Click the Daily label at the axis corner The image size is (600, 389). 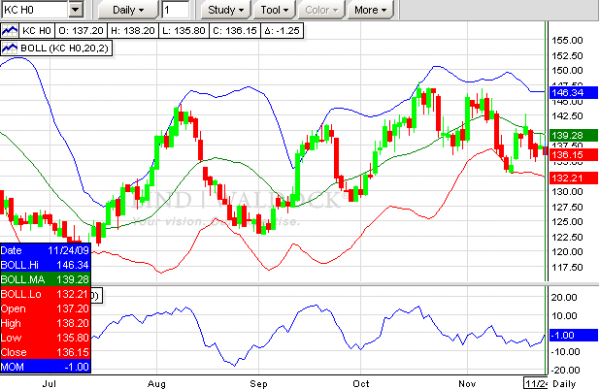click(564, 384)
